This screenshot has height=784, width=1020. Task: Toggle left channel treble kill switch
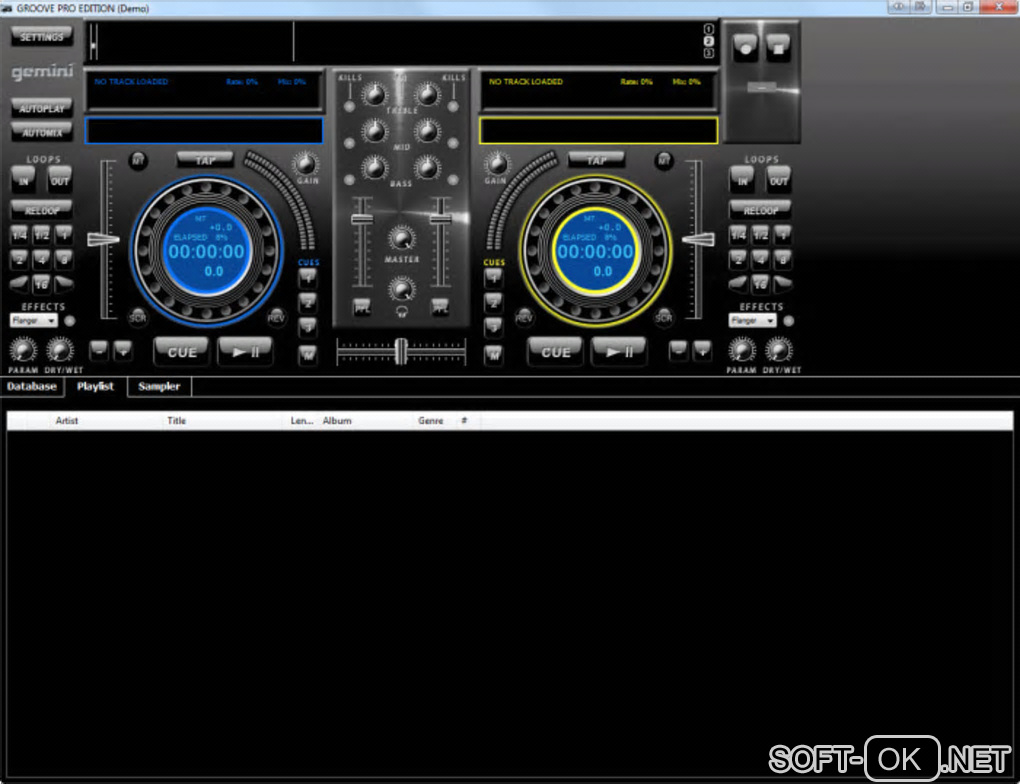point(349,105)
